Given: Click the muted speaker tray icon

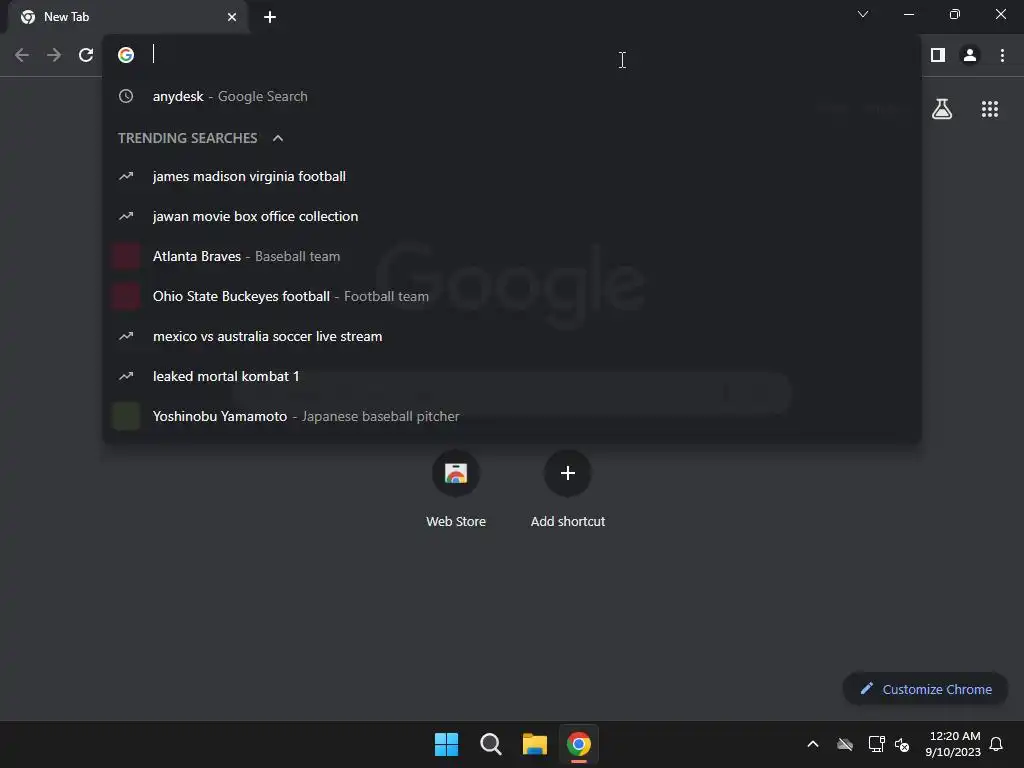Looking at the screenshot, I should tap(903, 744).
